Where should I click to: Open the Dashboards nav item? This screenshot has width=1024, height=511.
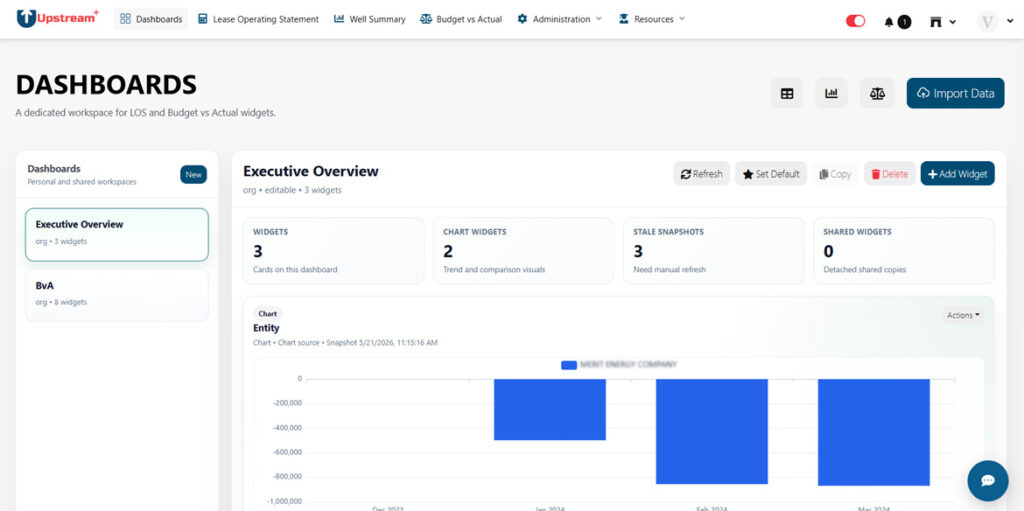coord(151,19)
